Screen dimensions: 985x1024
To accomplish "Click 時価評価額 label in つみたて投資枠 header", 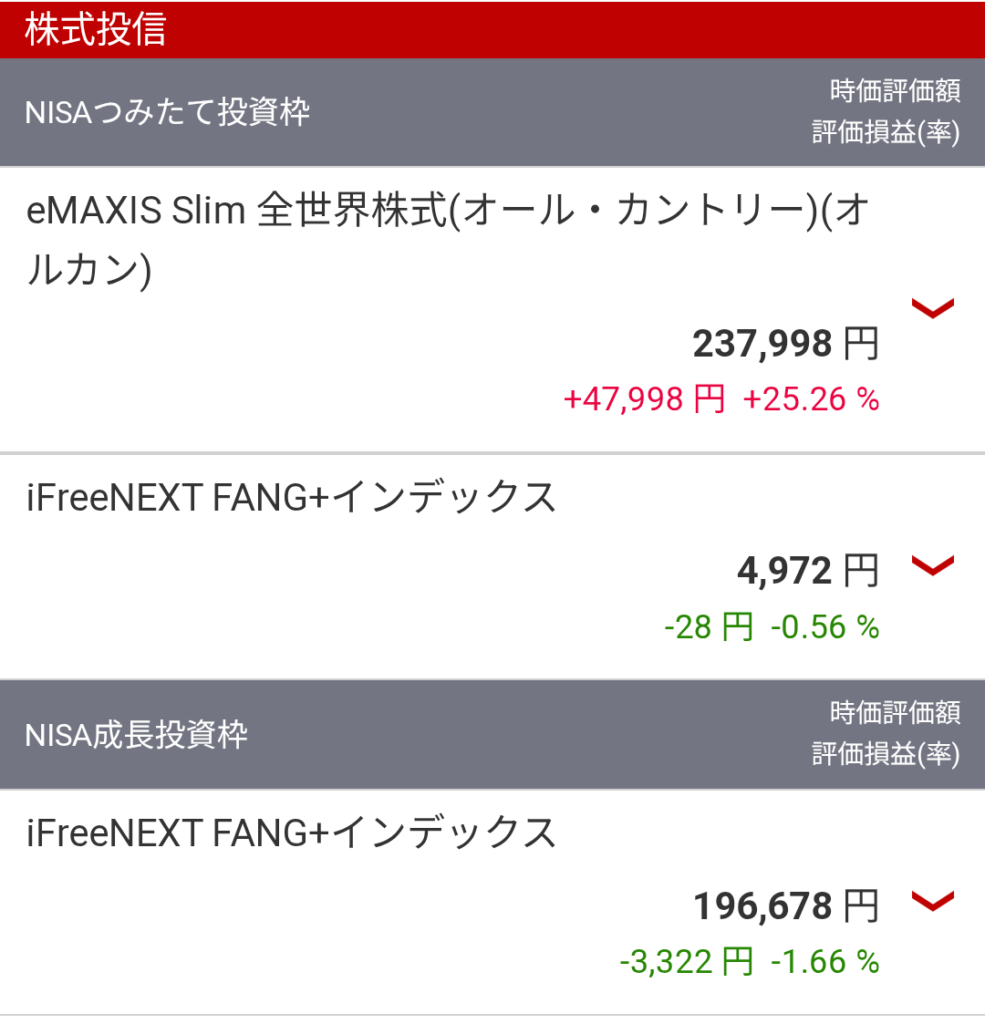I will [x=895, y=92].
